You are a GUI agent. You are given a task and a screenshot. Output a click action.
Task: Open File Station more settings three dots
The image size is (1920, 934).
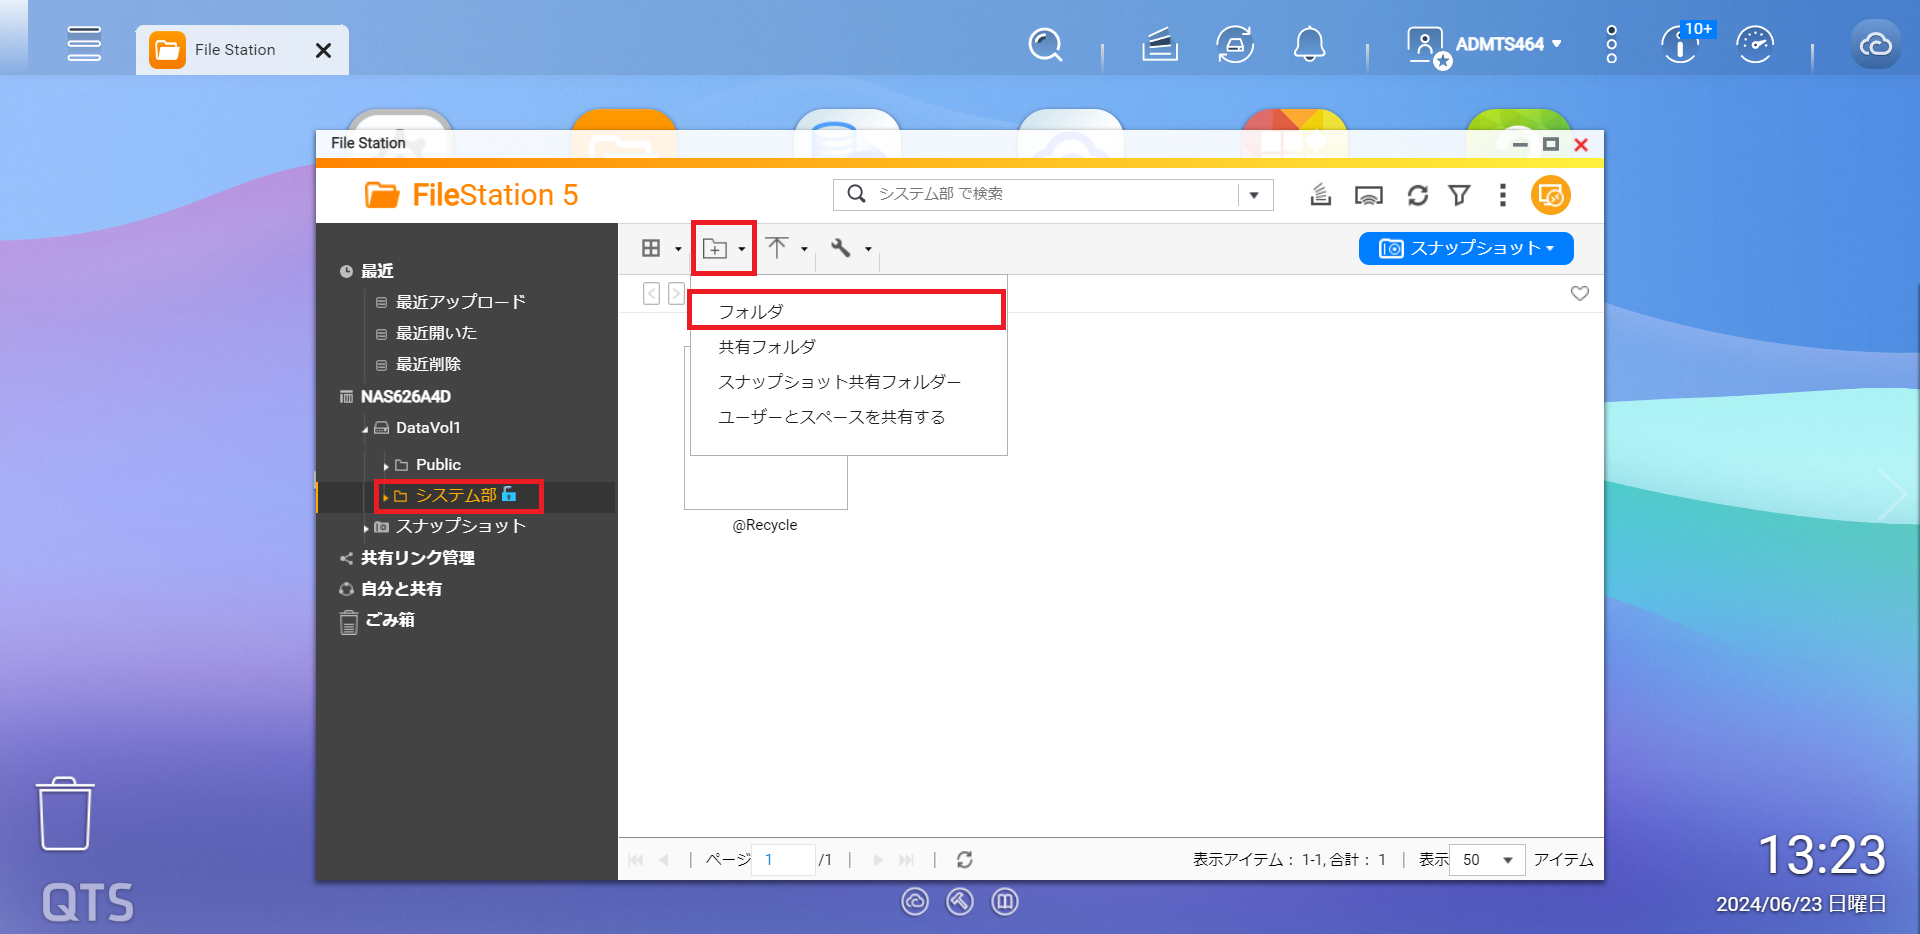click(x=1503, y=195)
